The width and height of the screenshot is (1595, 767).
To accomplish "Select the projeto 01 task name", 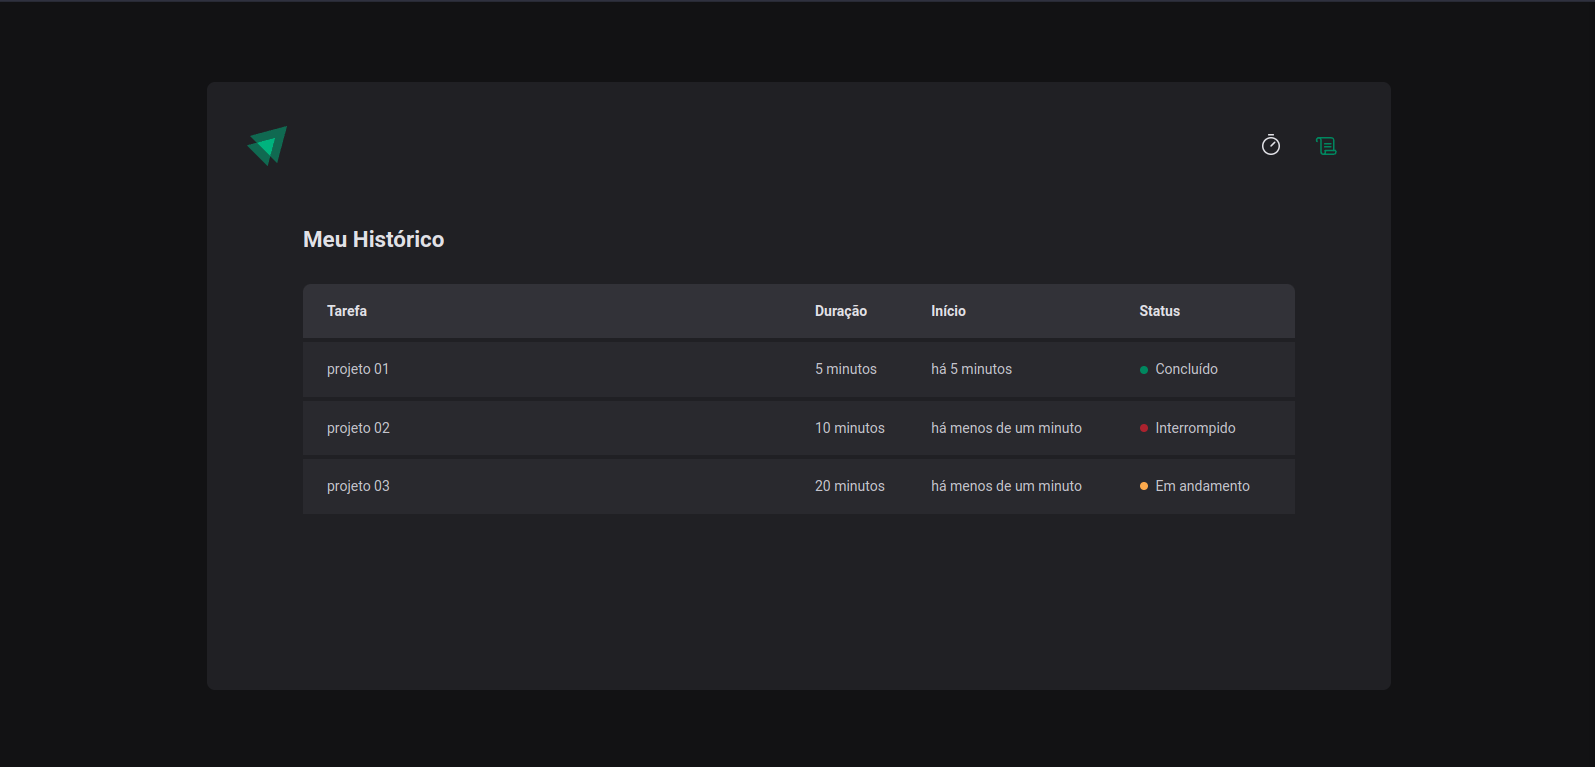I will (x=358, y=369).
